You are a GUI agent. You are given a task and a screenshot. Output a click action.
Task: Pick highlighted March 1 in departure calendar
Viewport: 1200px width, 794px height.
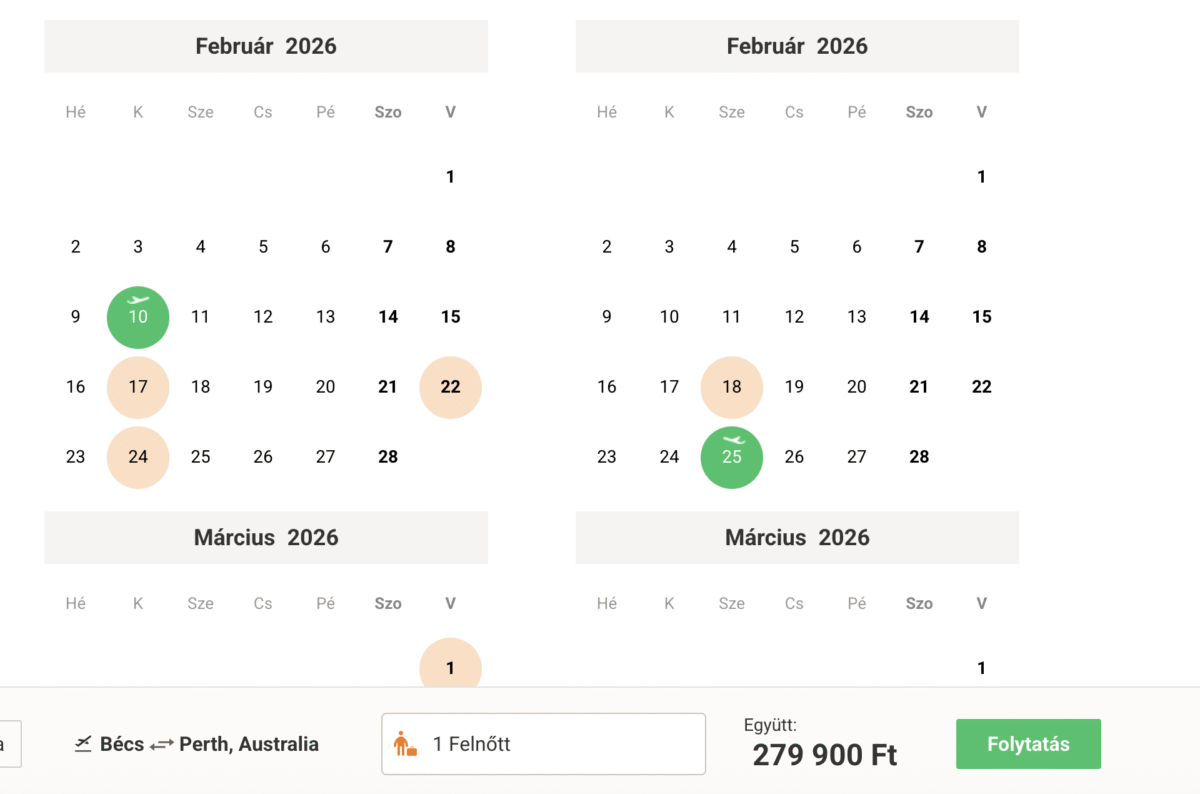coord(450,667)
